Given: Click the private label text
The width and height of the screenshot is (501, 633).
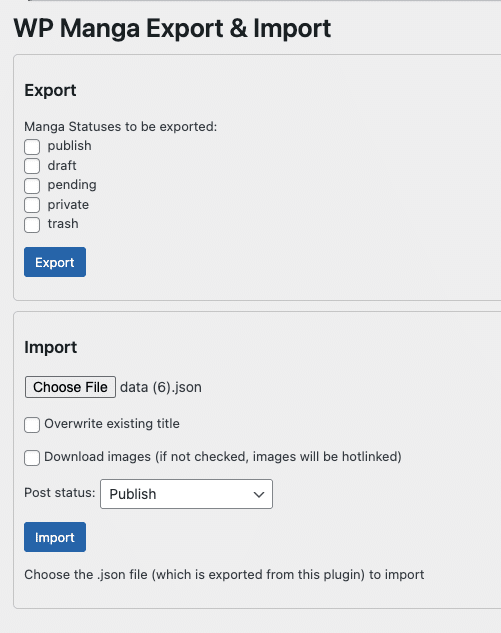Looking at the screenshot, I should [68, 205].
